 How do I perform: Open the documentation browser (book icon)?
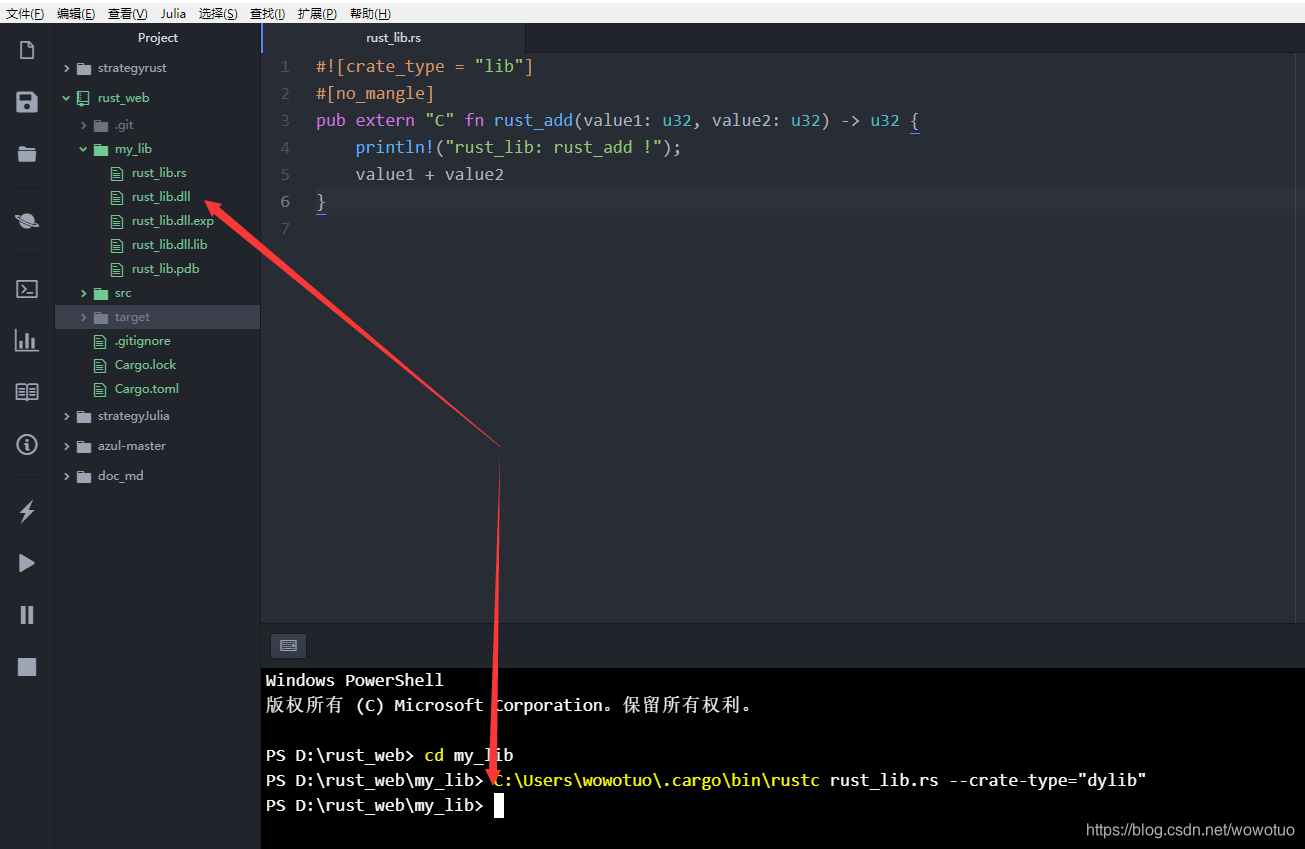coord(25,391)
